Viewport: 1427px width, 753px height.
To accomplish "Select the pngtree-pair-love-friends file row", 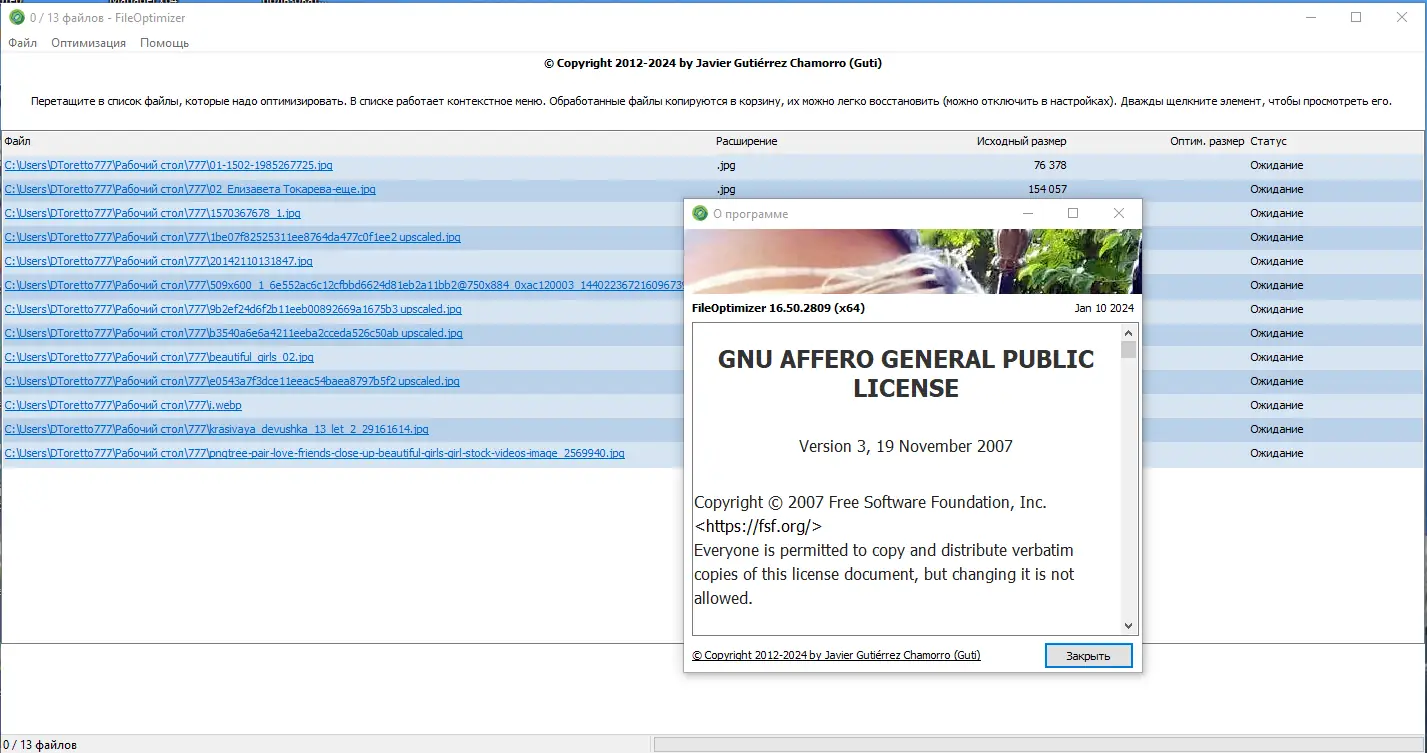I will (x=314, y=453).
